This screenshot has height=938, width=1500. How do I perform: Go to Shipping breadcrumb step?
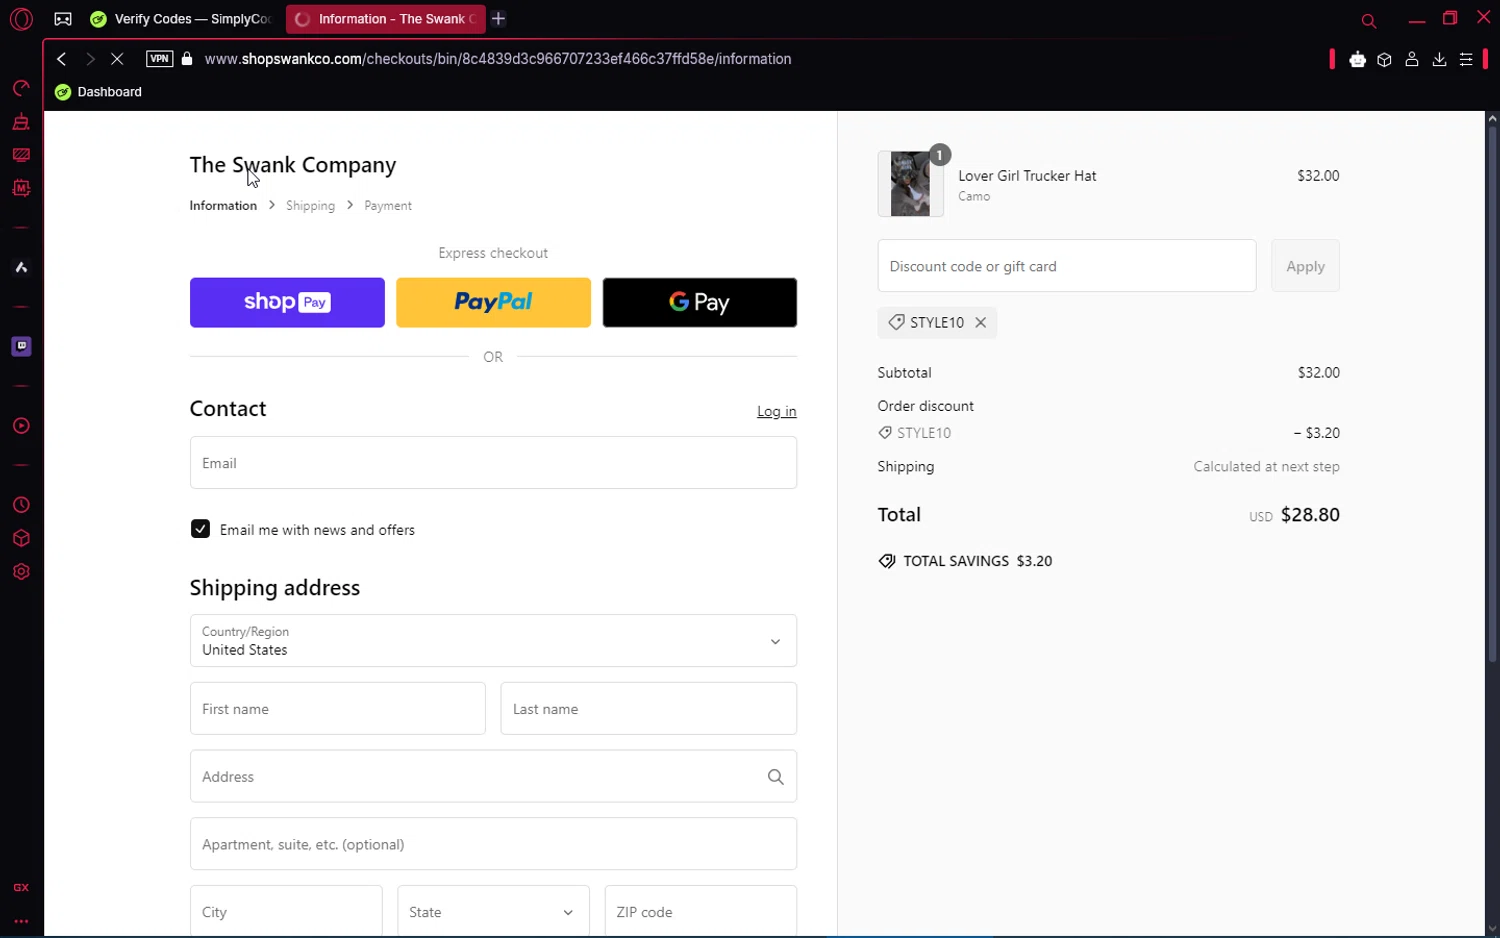click(310, 205)
